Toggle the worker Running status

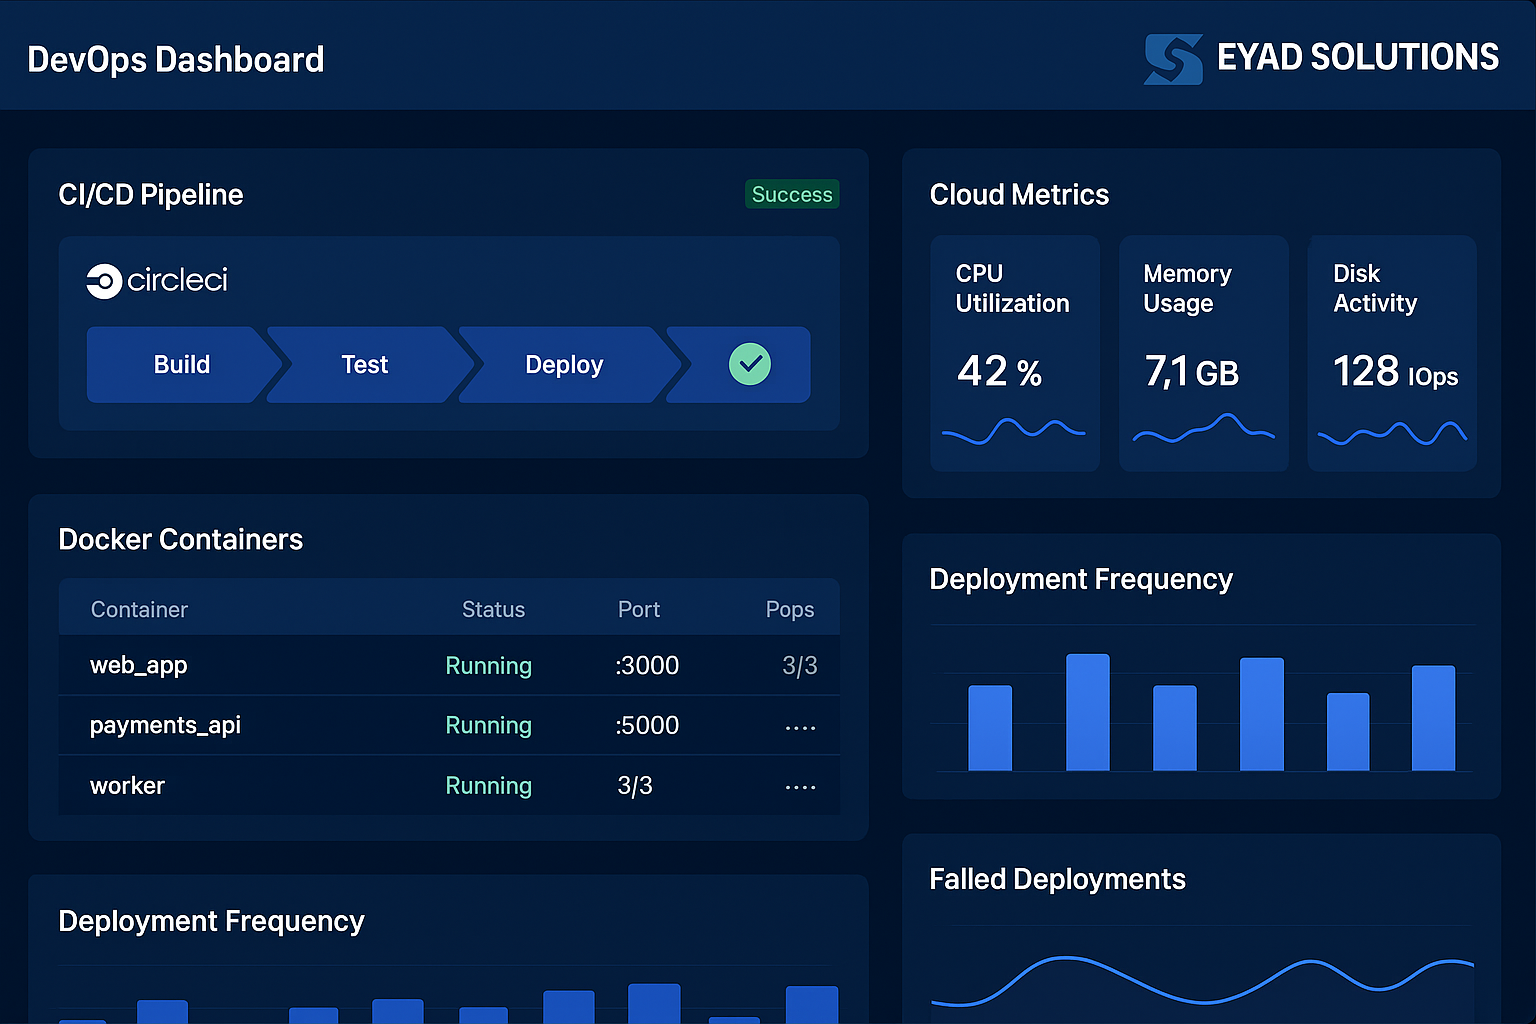point(488,785)
